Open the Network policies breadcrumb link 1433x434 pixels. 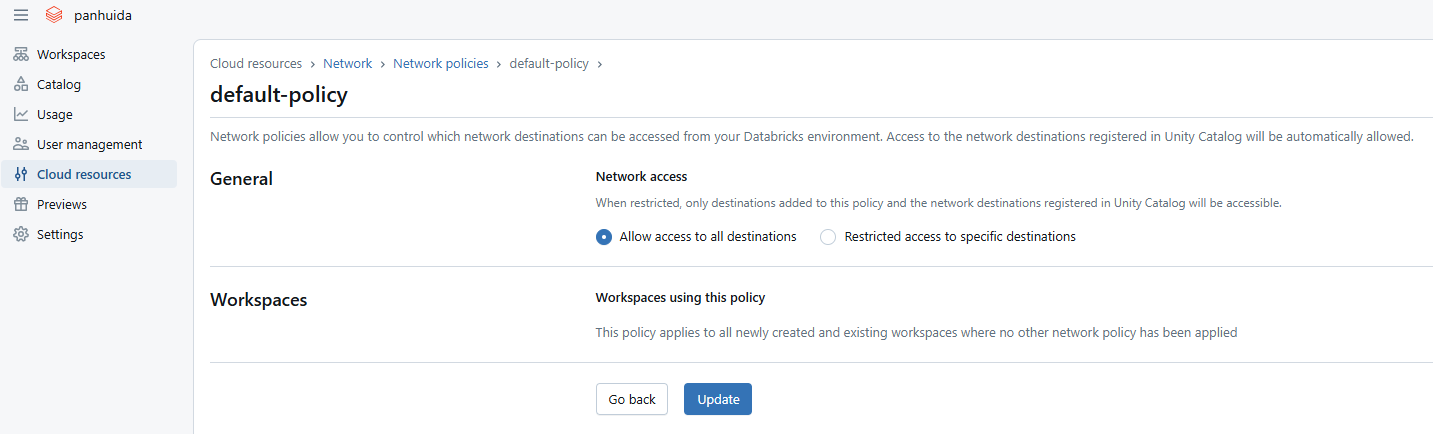(x=441, y=63)
